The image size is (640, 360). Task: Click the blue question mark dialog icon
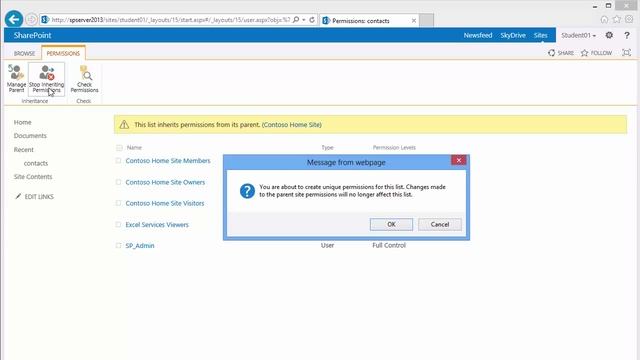[247, 191]
